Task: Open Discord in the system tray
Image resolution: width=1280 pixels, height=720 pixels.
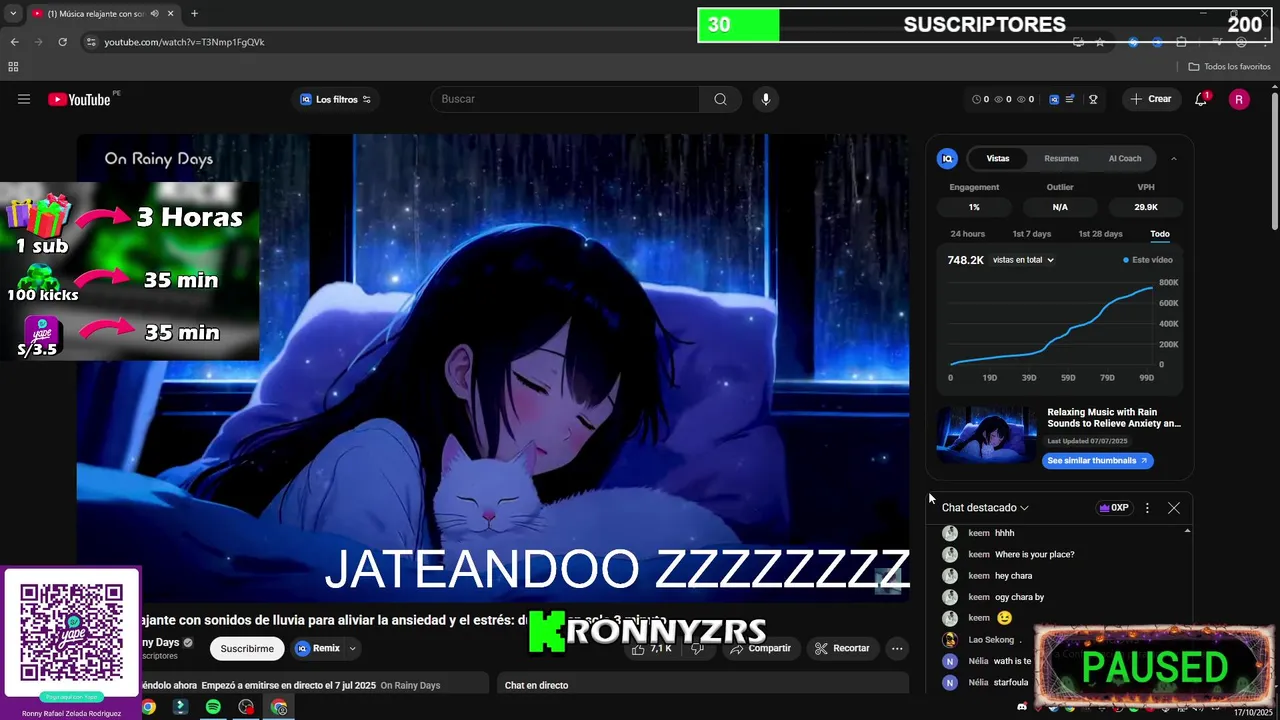Action: point(1021,707)
